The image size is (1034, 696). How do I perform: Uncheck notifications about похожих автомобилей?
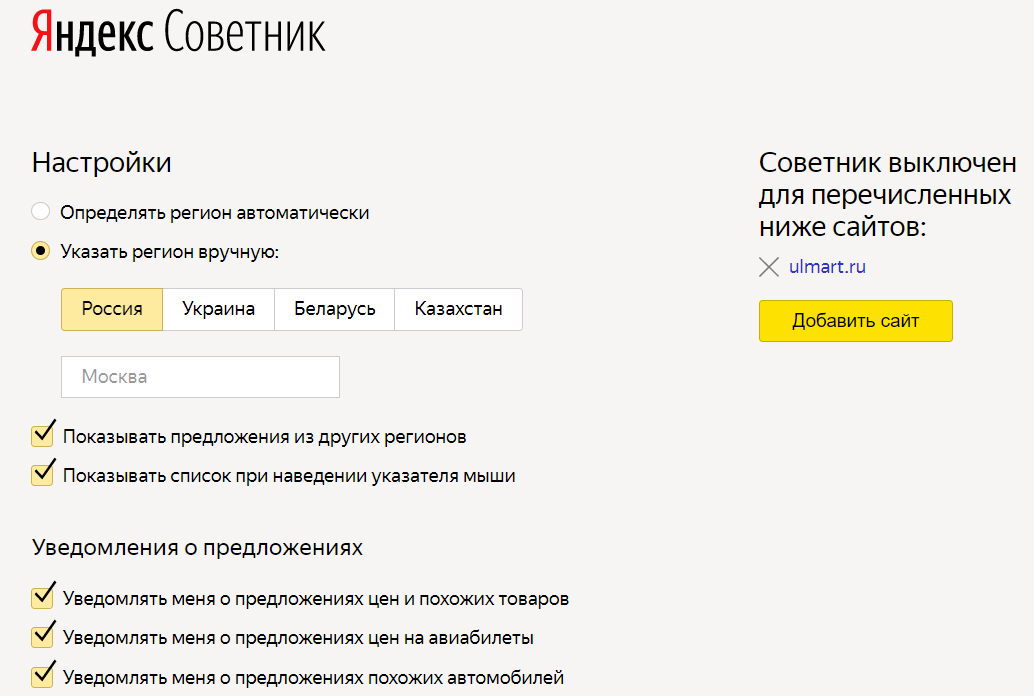pyautogui.click(x=43, y=675)
